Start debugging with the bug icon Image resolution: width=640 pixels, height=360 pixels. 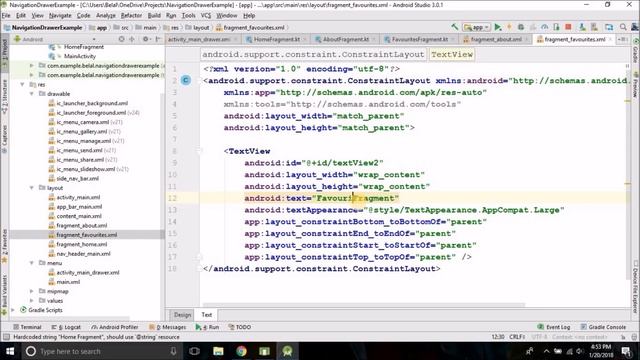[521, 27]
